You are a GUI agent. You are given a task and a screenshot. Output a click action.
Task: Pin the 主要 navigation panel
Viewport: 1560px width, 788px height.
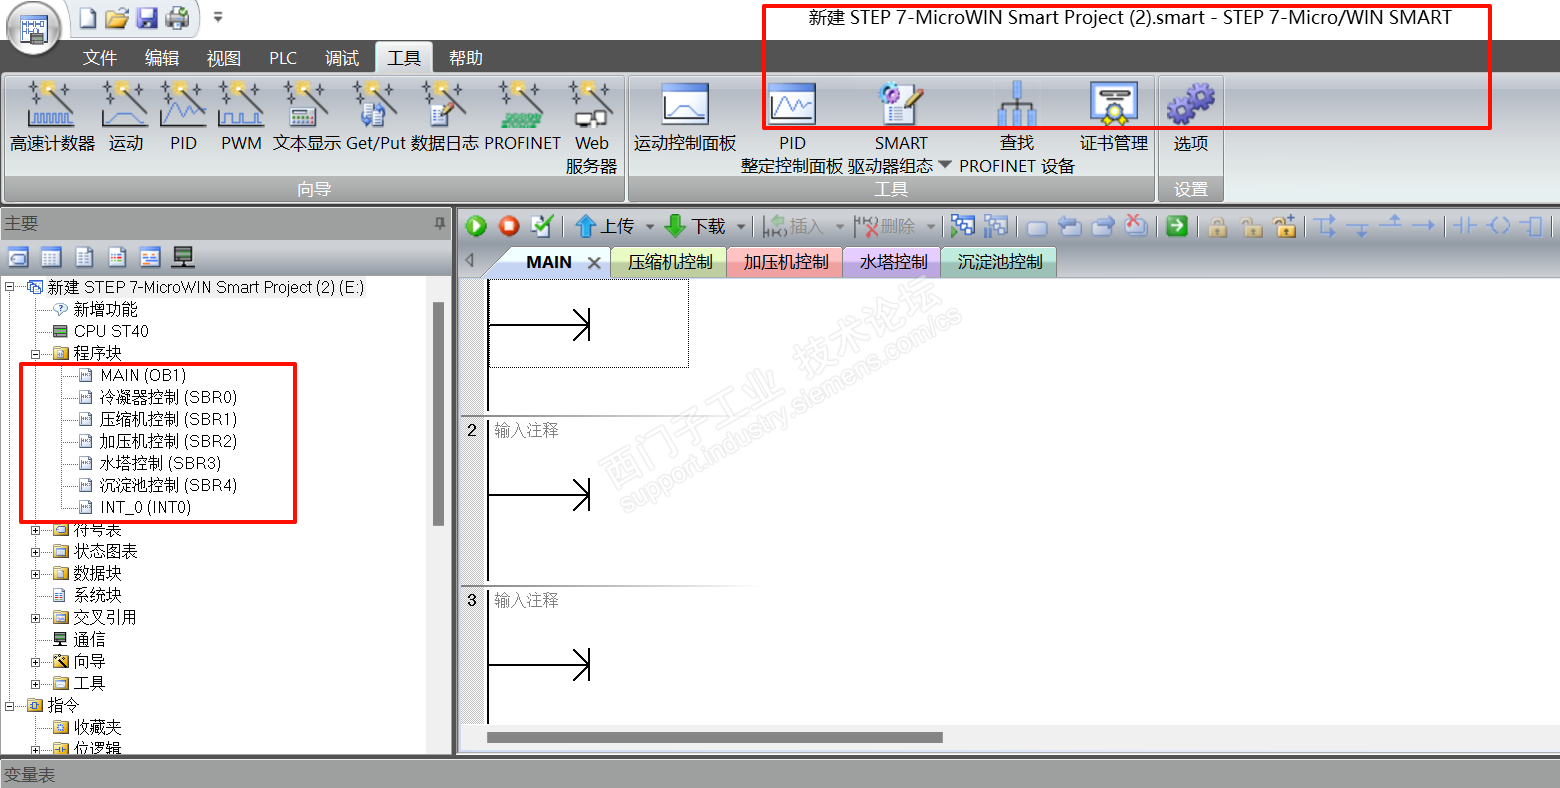pos(439,224)
